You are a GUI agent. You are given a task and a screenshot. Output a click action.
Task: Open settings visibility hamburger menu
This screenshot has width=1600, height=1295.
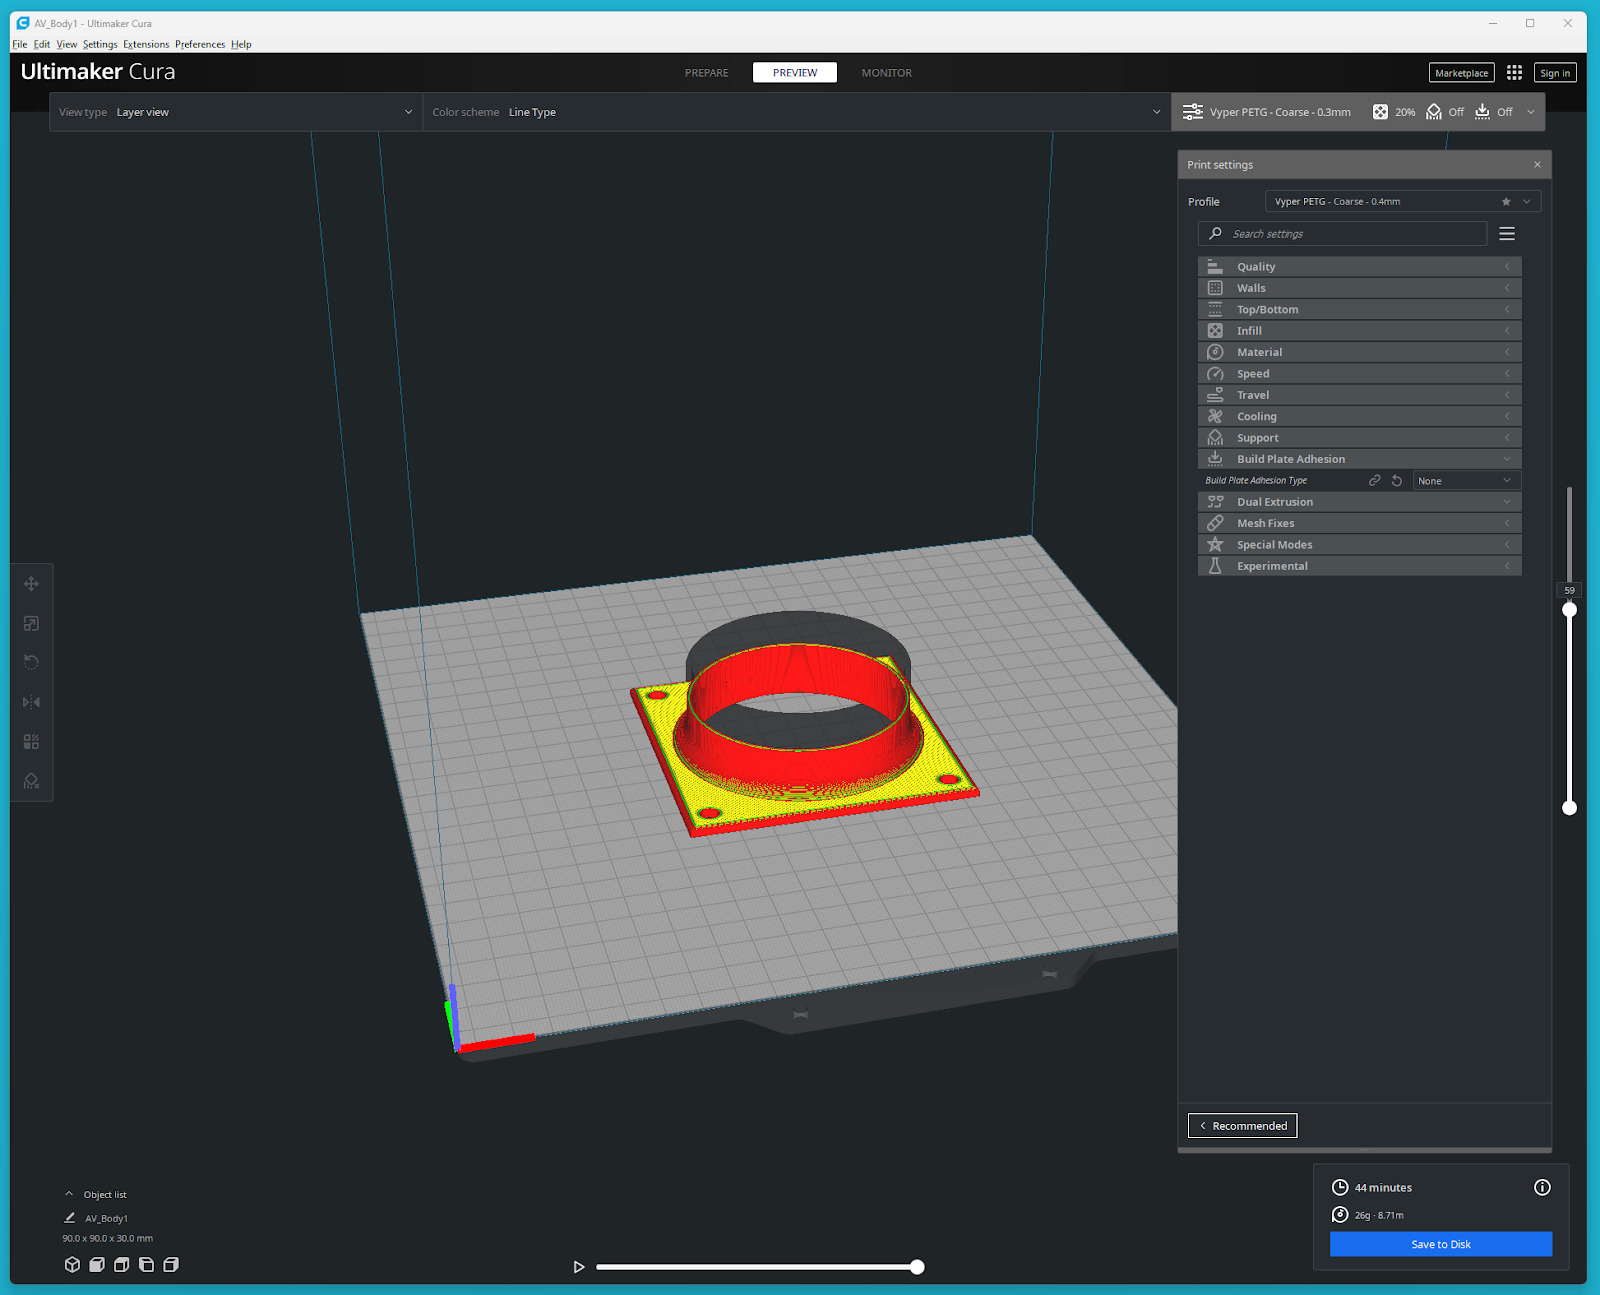[1507, 234]
